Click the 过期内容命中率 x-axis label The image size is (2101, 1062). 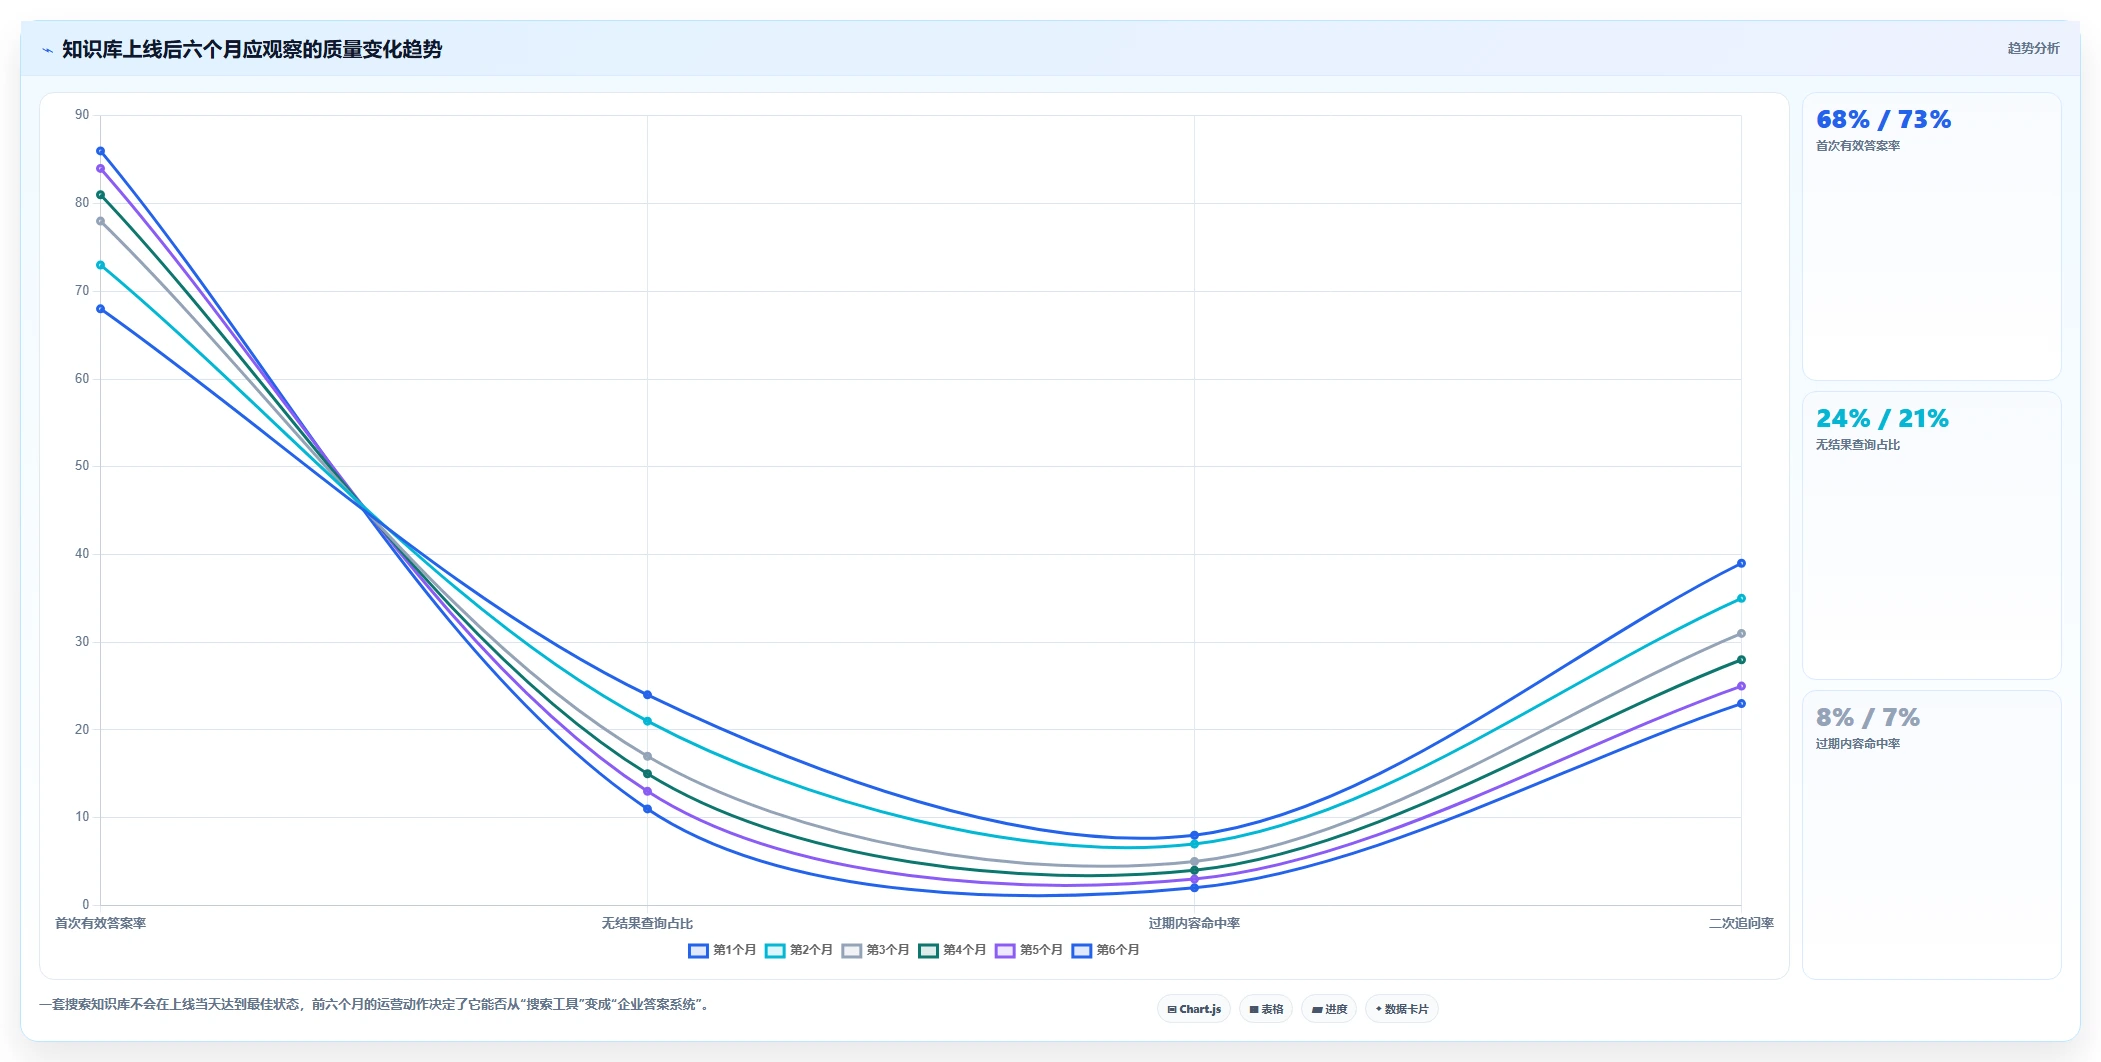[x=1194, y=923]
